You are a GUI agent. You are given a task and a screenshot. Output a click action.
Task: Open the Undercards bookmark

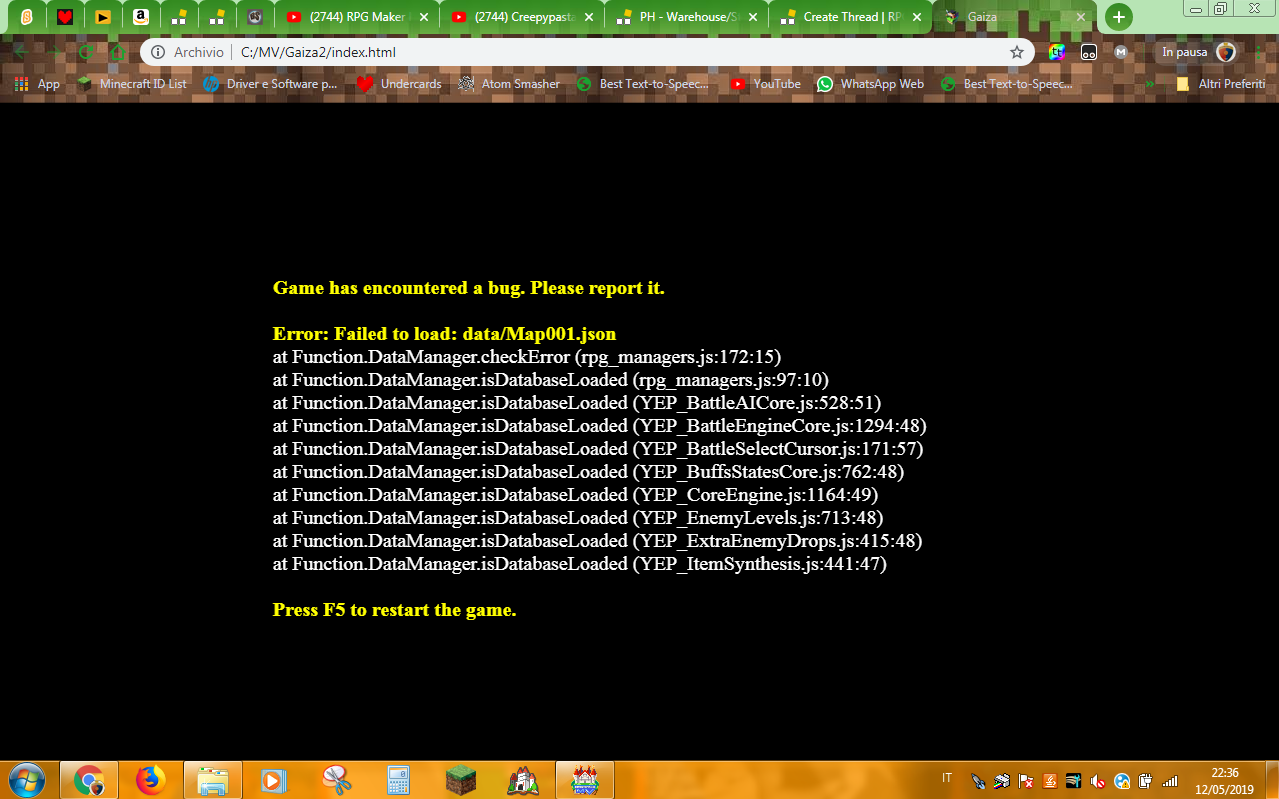pyautogui.click(x=399, y=84)
